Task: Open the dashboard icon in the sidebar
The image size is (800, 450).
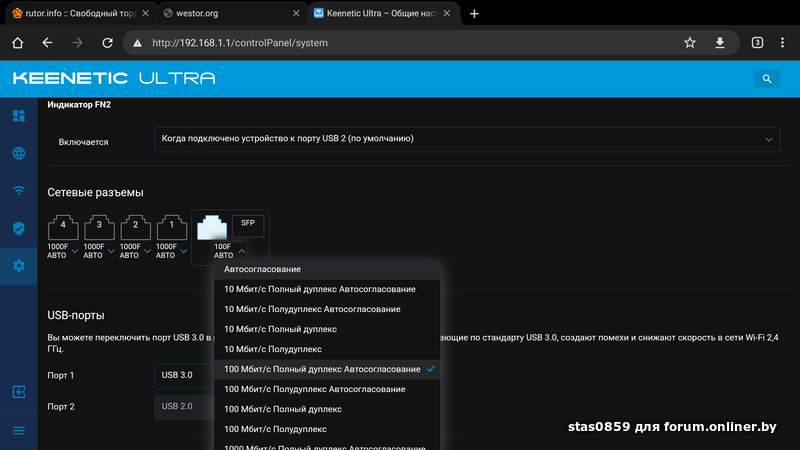Action: (x=18, y=116)
